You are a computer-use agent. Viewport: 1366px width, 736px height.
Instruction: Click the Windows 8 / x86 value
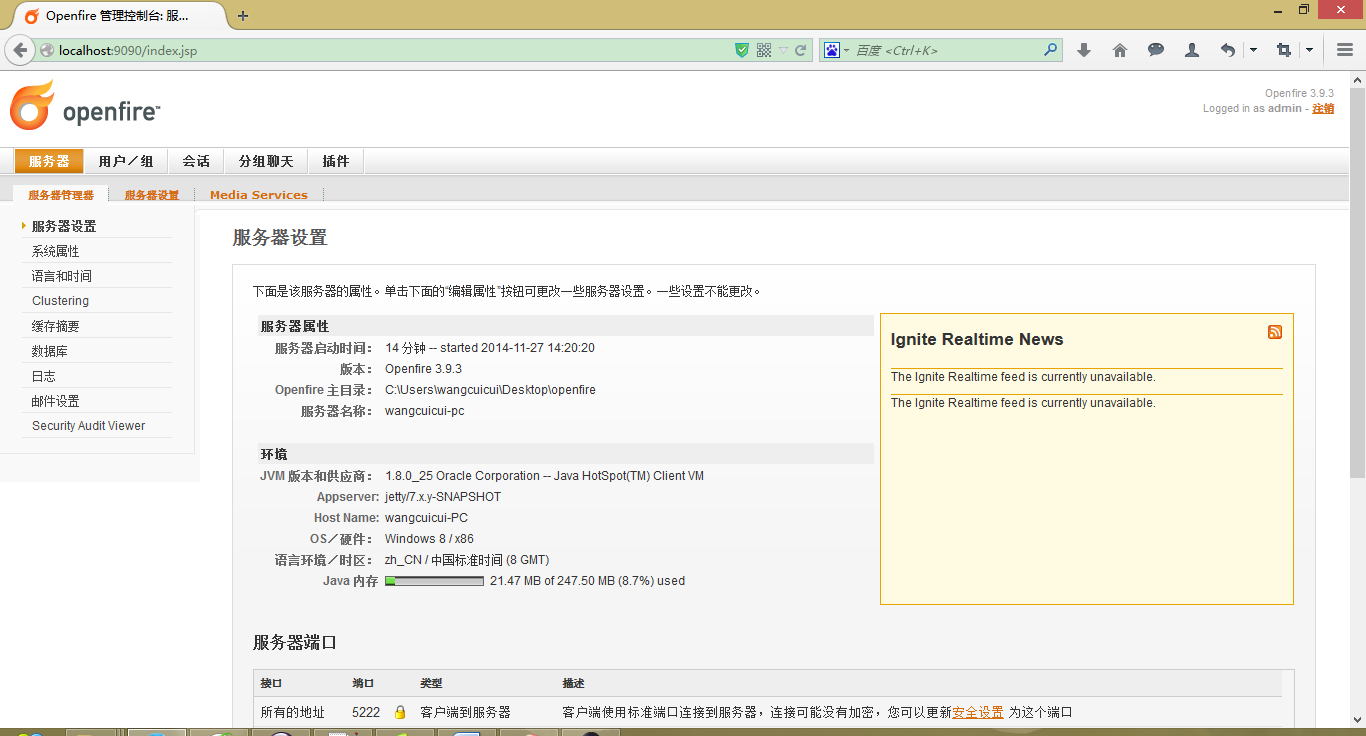tap(429, 539)
